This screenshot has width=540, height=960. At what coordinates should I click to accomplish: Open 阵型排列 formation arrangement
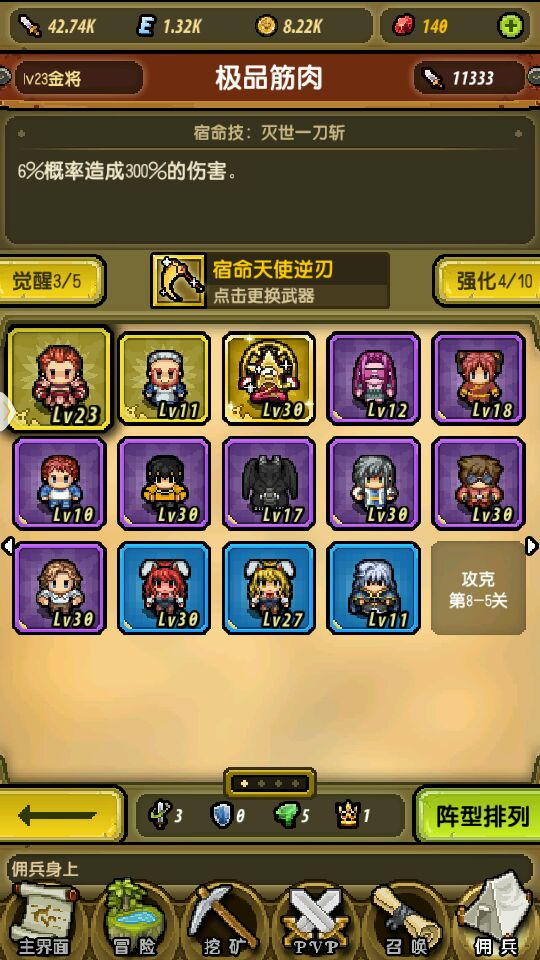click(479, 816)
